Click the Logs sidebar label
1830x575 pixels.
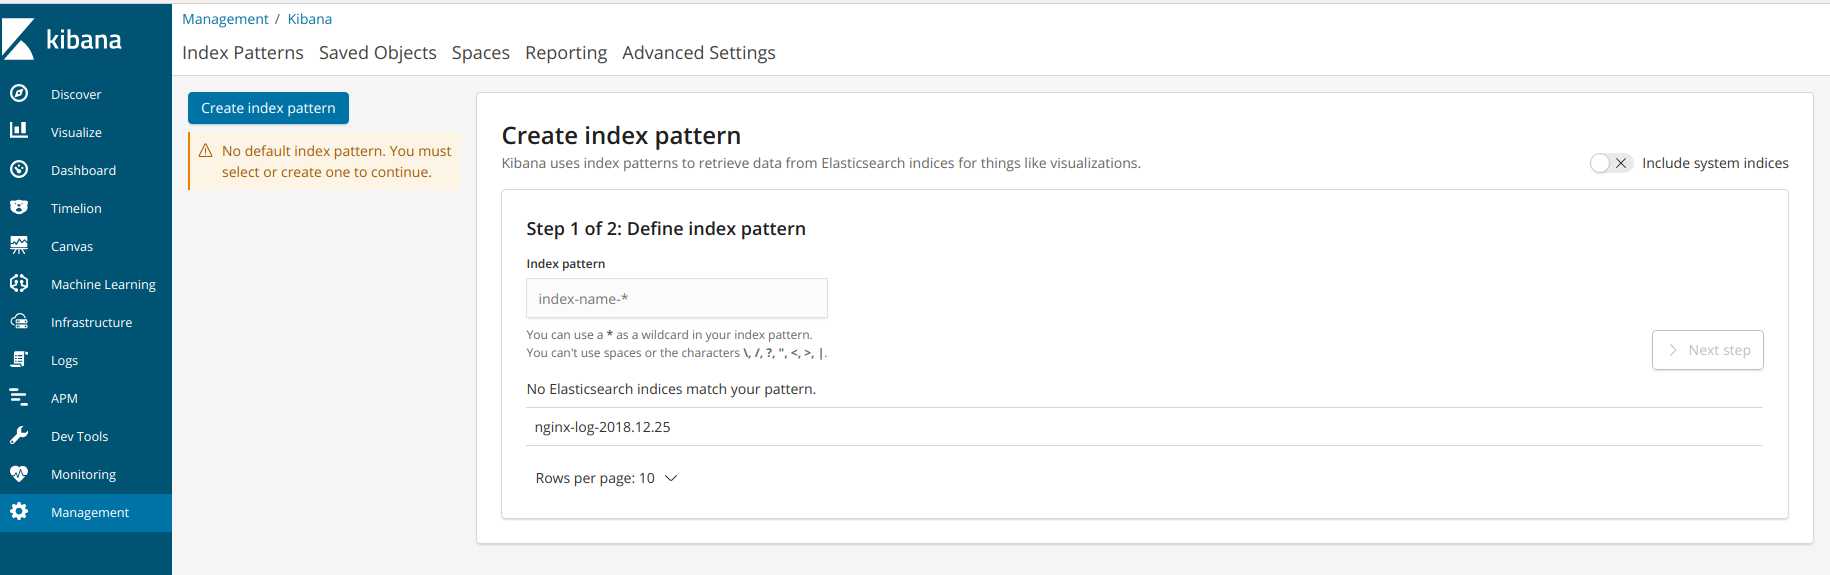click(64, 360)
